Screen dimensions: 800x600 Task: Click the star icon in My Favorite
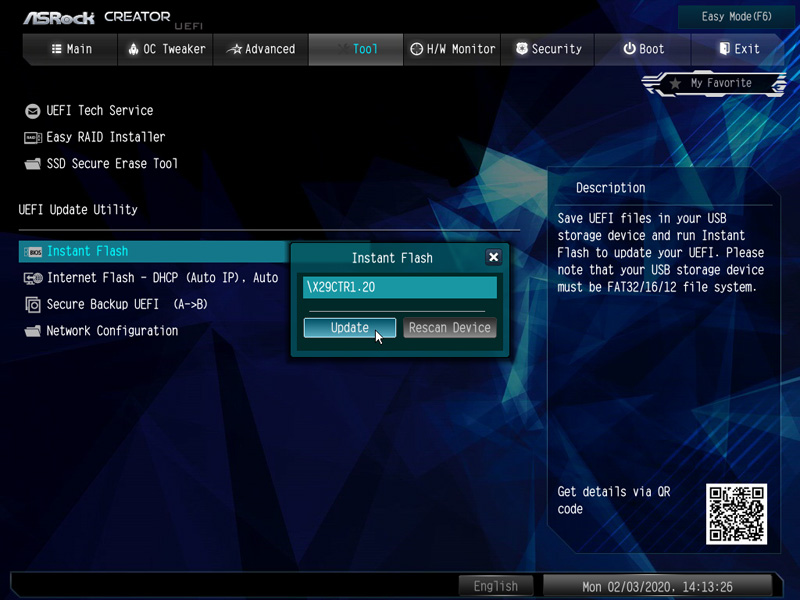[x=675, y=83]
